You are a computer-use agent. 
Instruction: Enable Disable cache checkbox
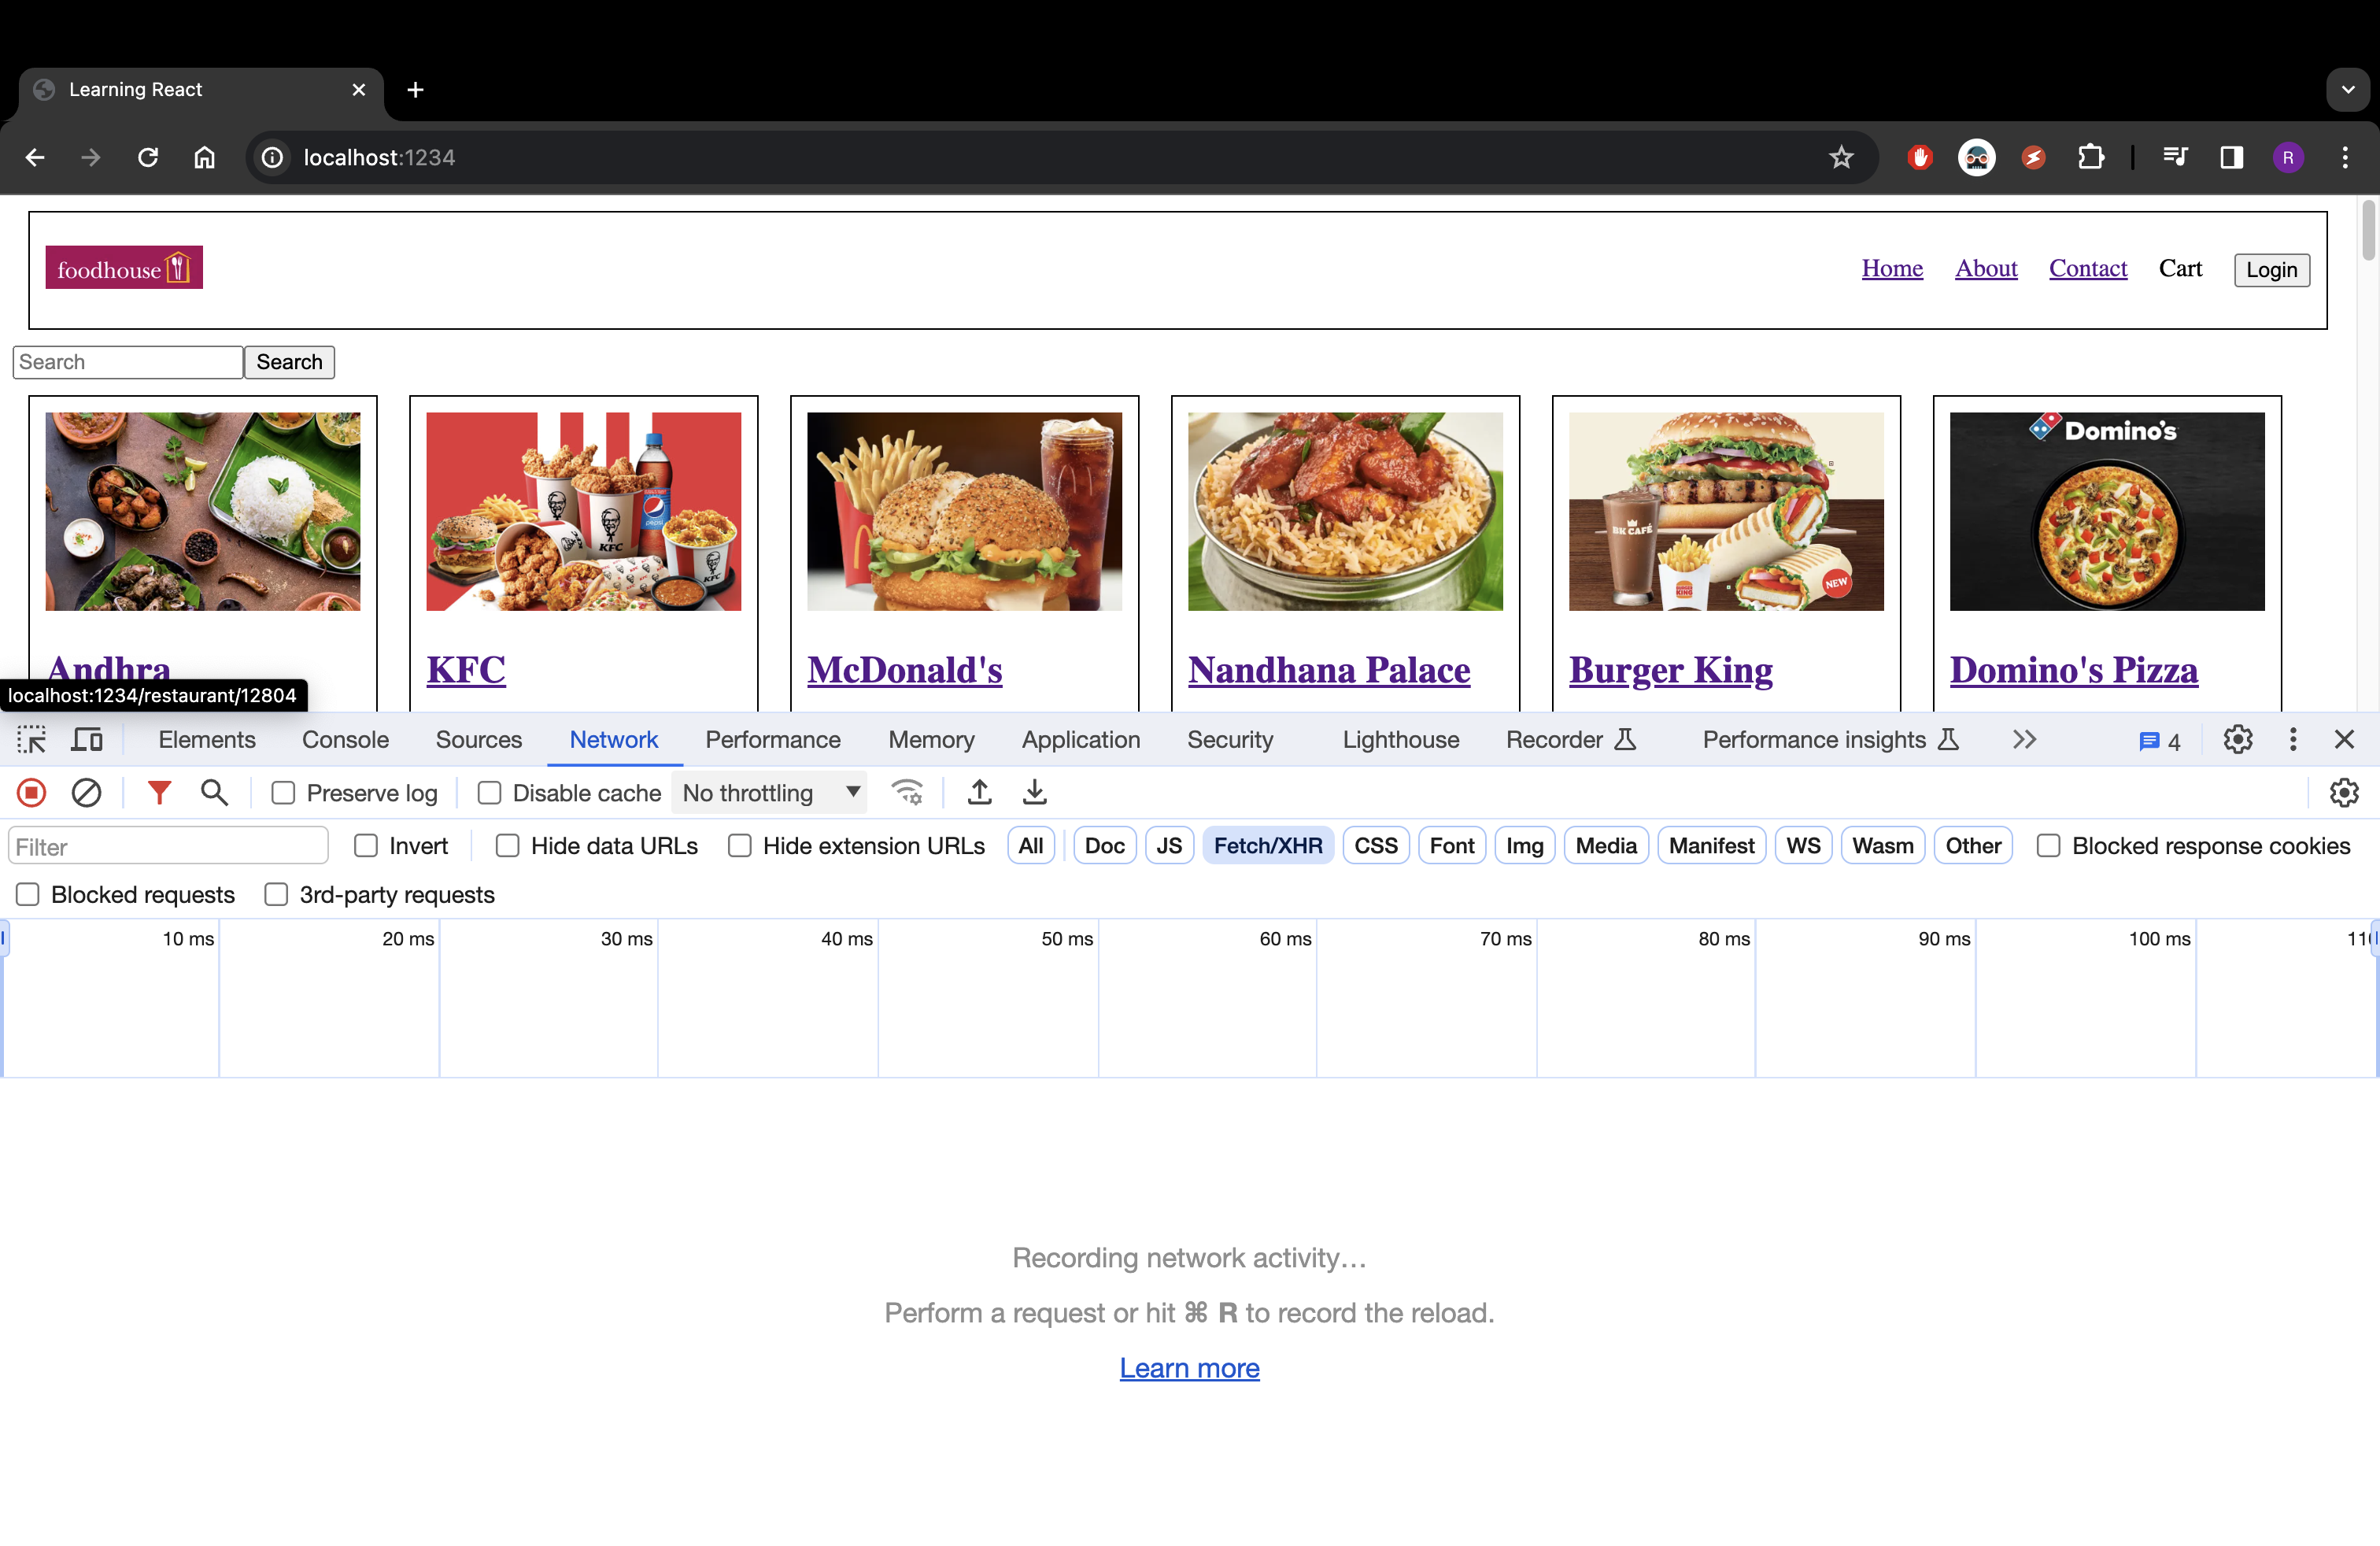[x=489, y=793]
